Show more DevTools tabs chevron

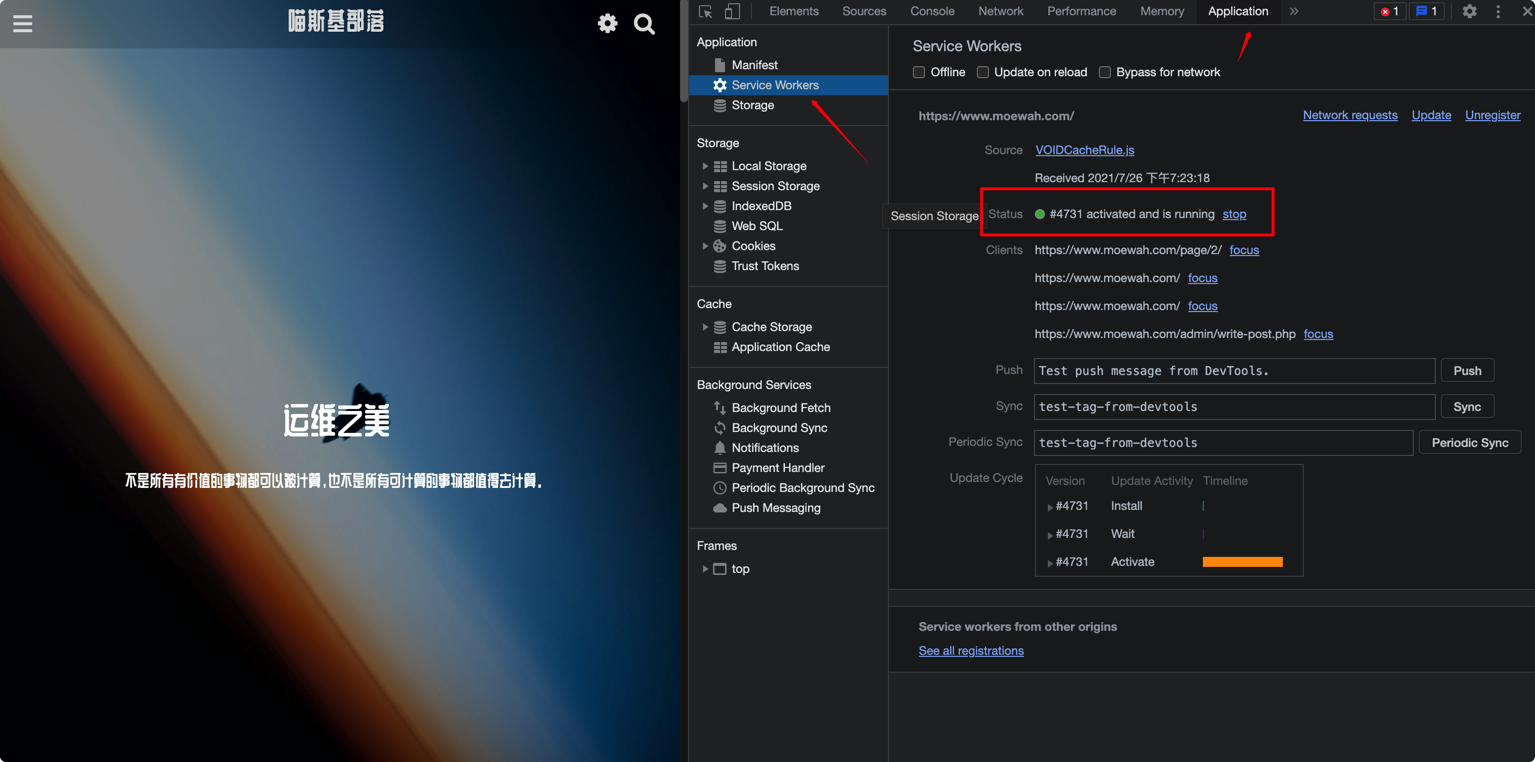click(1294, 12)
